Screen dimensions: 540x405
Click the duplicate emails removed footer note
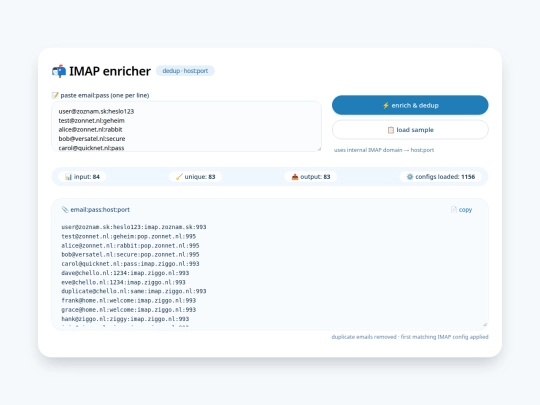click(410, 337)
